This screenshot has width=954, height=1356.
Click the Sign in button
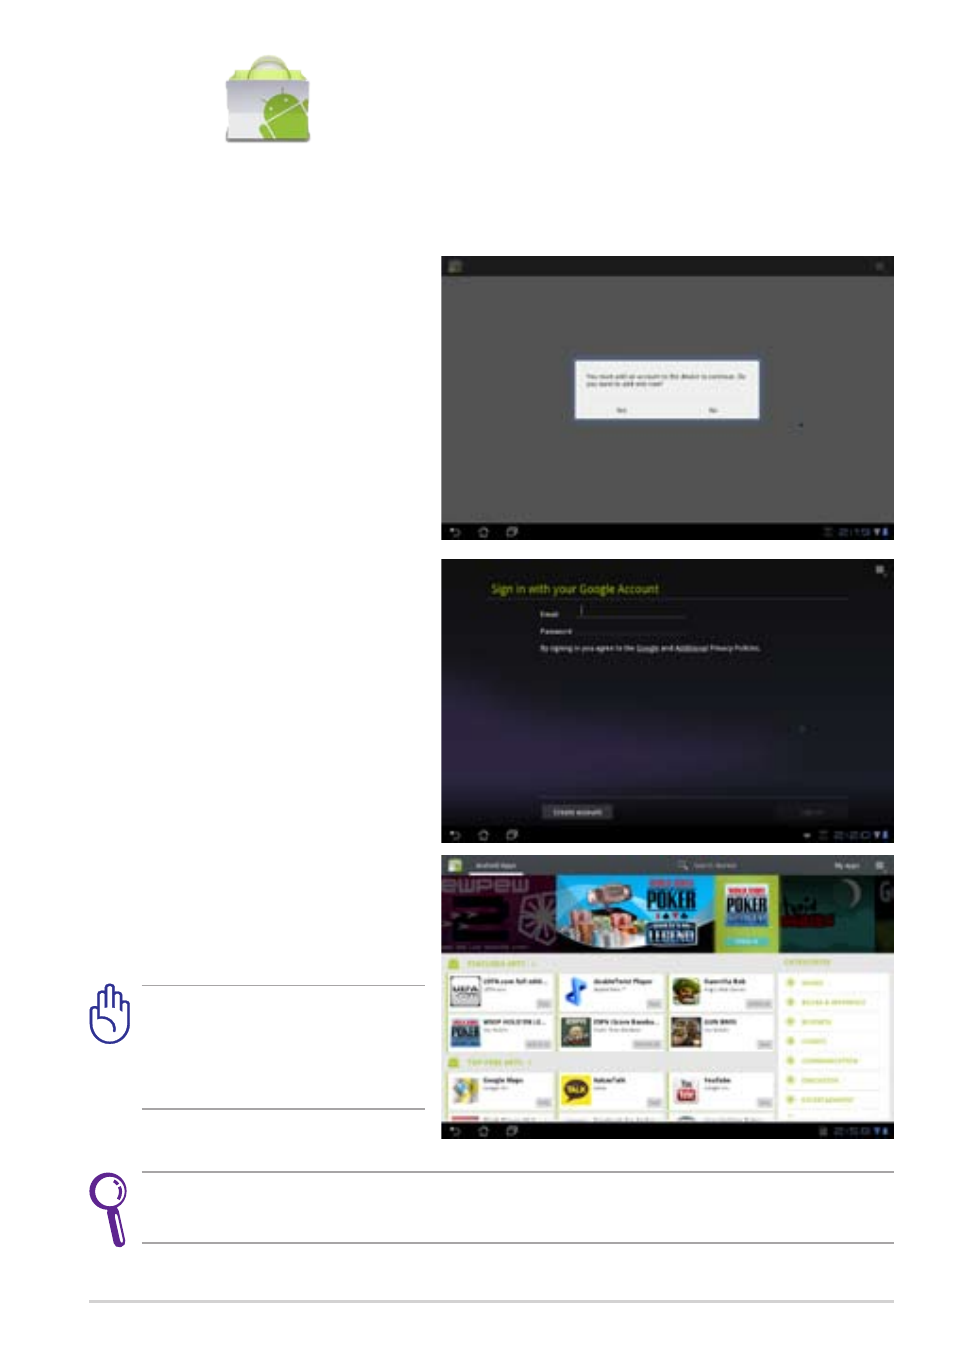pos(812,812)
